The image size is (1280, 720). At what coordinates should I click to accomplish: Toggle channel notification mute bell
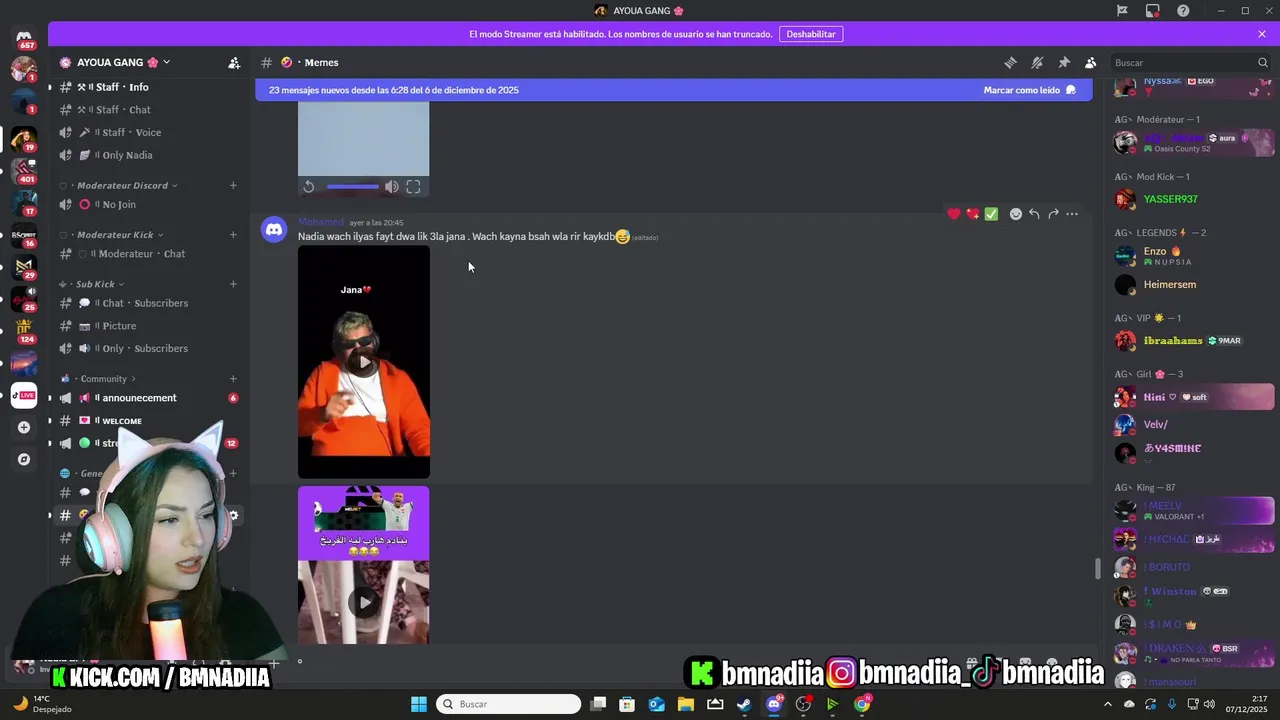pyautogui.click(x=1037, y=62)
